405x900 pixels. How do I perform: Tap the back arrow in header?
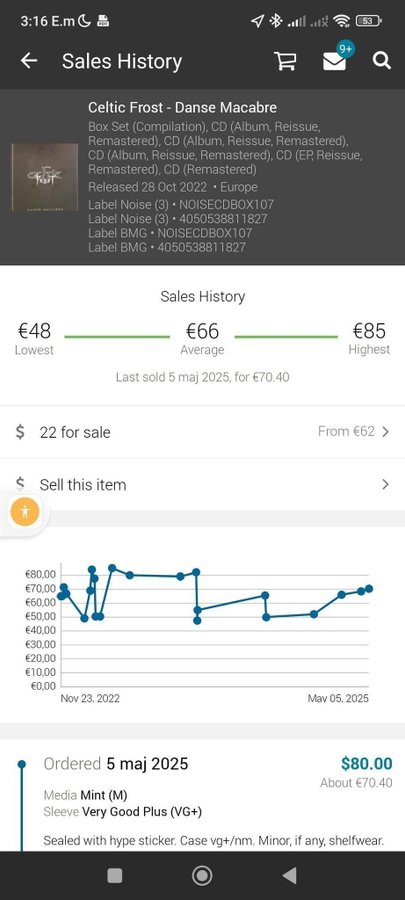pos(29,61)
